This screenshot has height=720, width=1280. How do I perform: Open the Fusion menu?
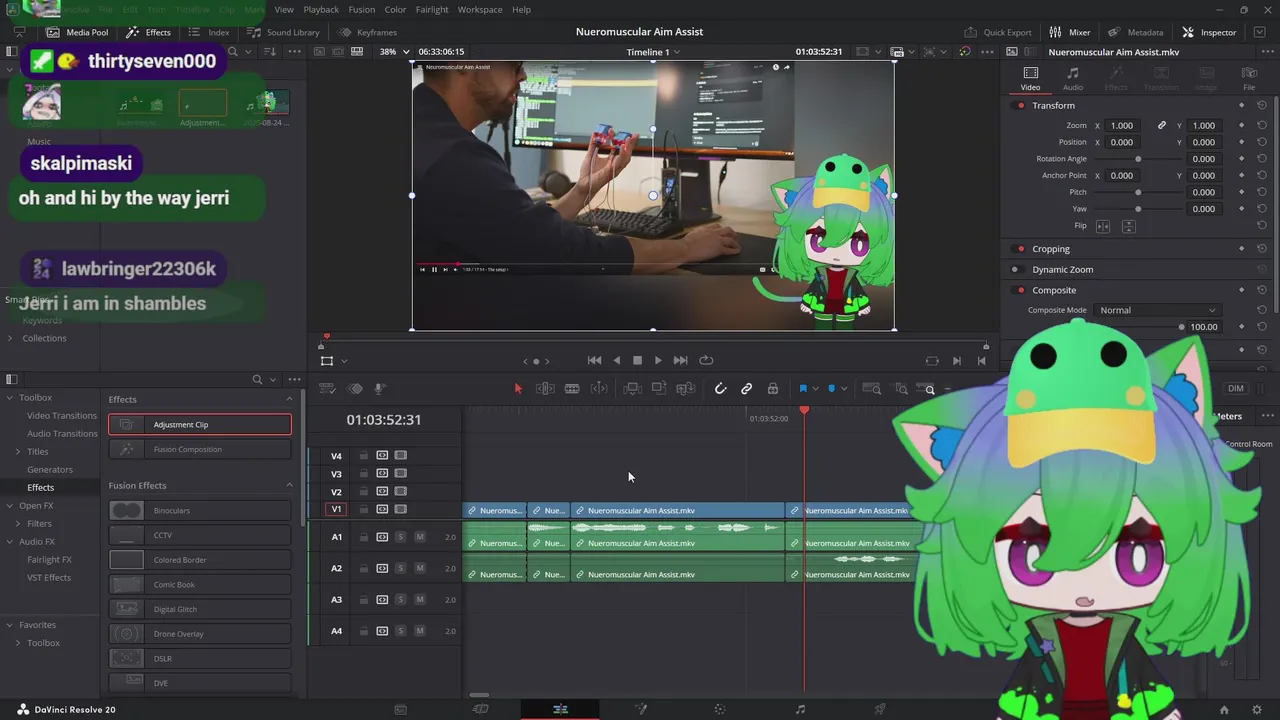[362, 9]
